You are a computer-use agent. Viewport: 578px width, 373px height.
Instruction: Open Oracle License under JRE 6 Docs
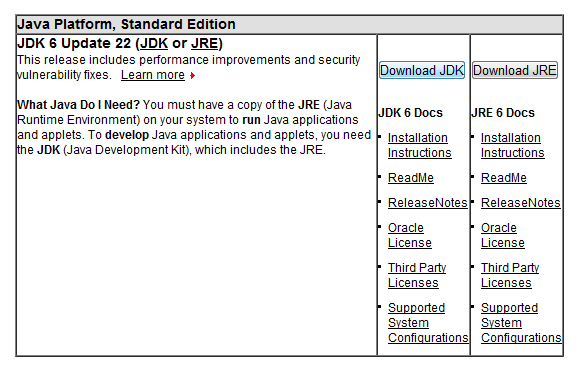coord(502,235)
